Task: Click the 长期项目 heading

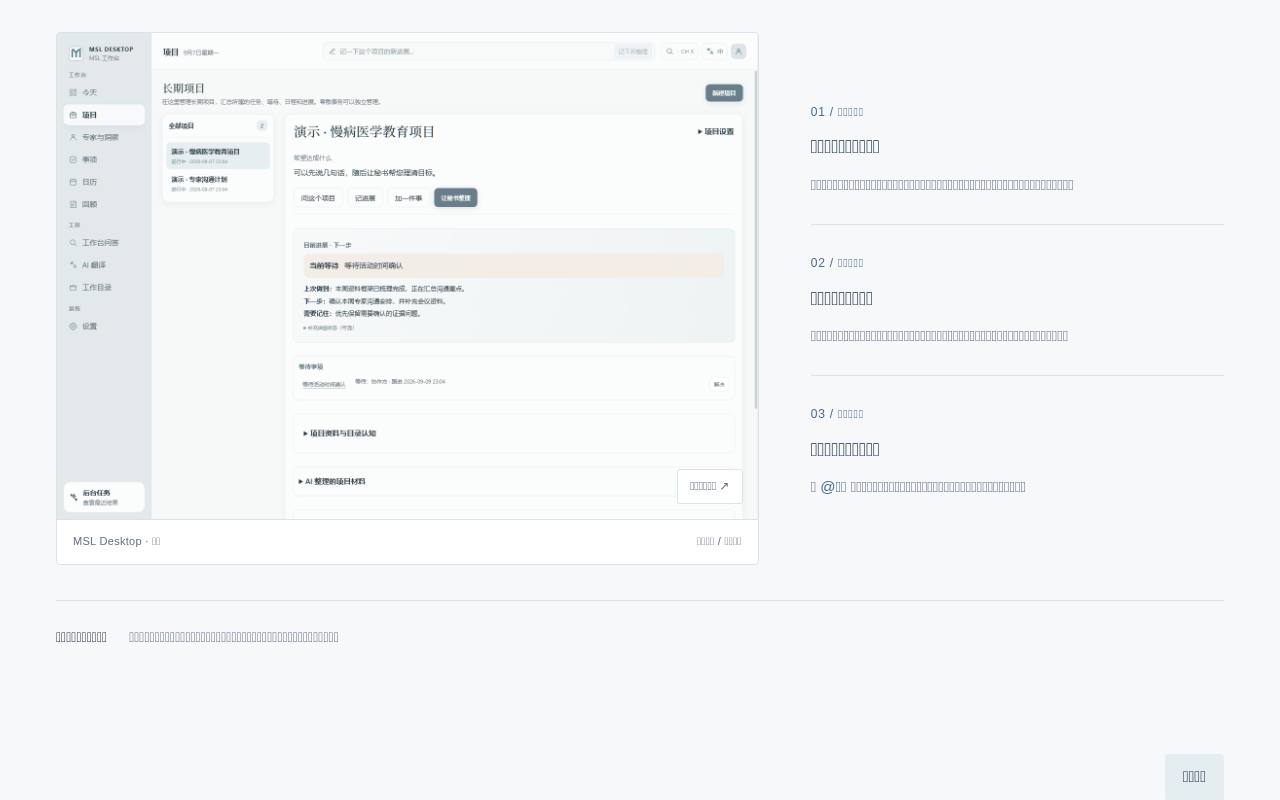Action: [184, 88]
